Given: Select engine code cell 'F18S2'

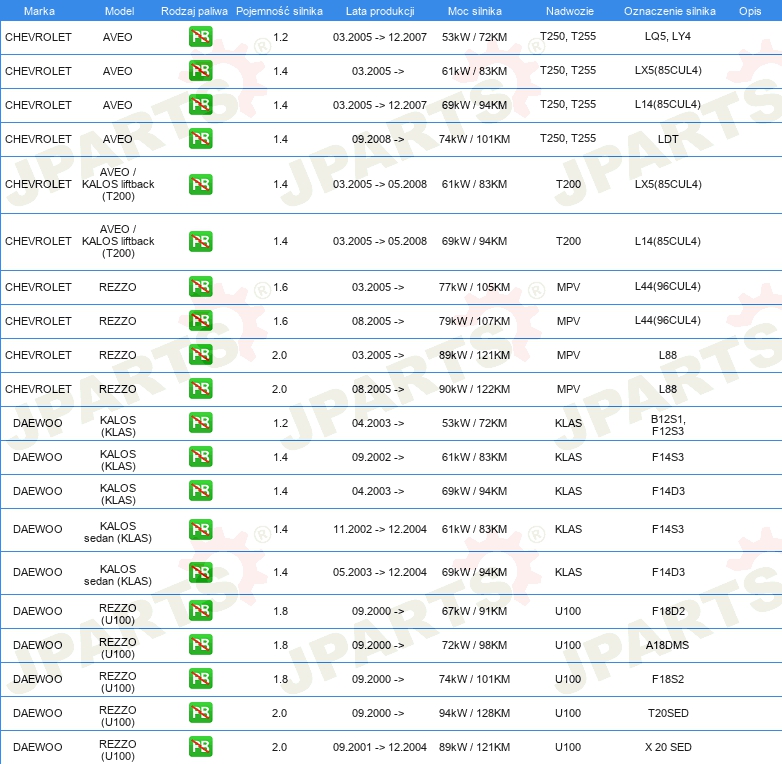Looking at the screenshot, I should pos(668,679).
